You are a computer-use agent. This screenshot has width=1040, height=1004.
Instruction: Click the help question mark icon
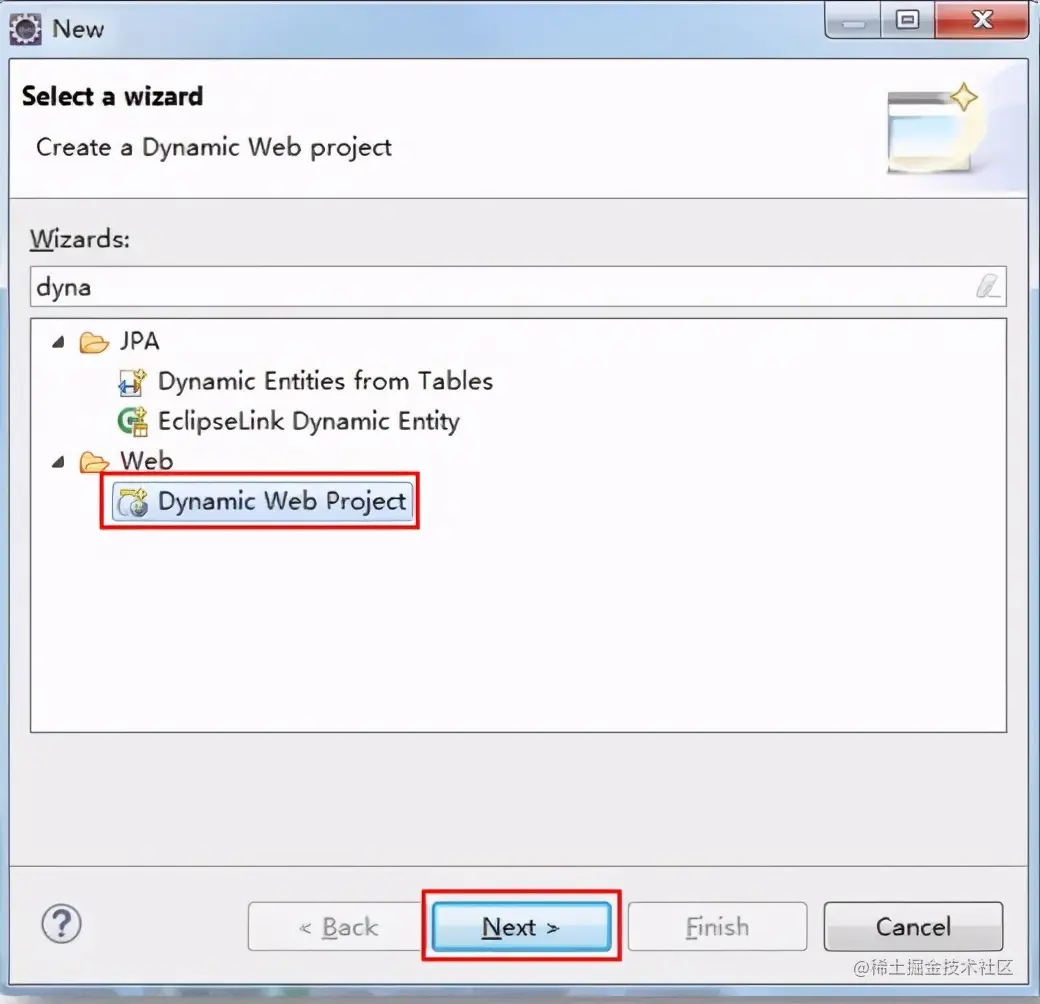coord(62,923)
